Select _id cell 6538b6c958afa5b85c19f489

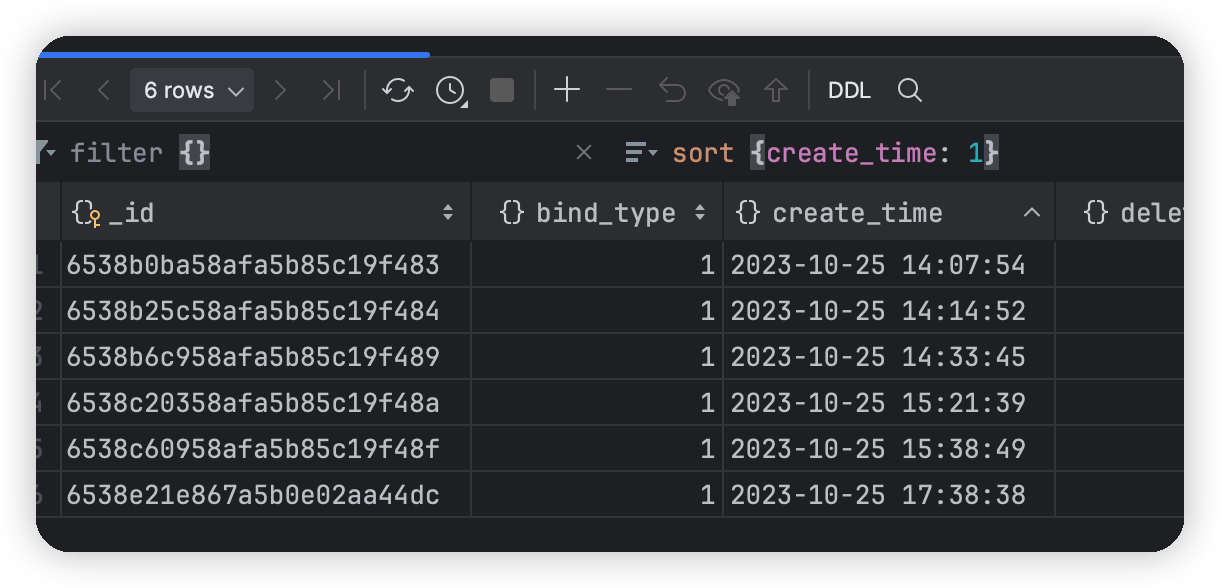(266, 357)
